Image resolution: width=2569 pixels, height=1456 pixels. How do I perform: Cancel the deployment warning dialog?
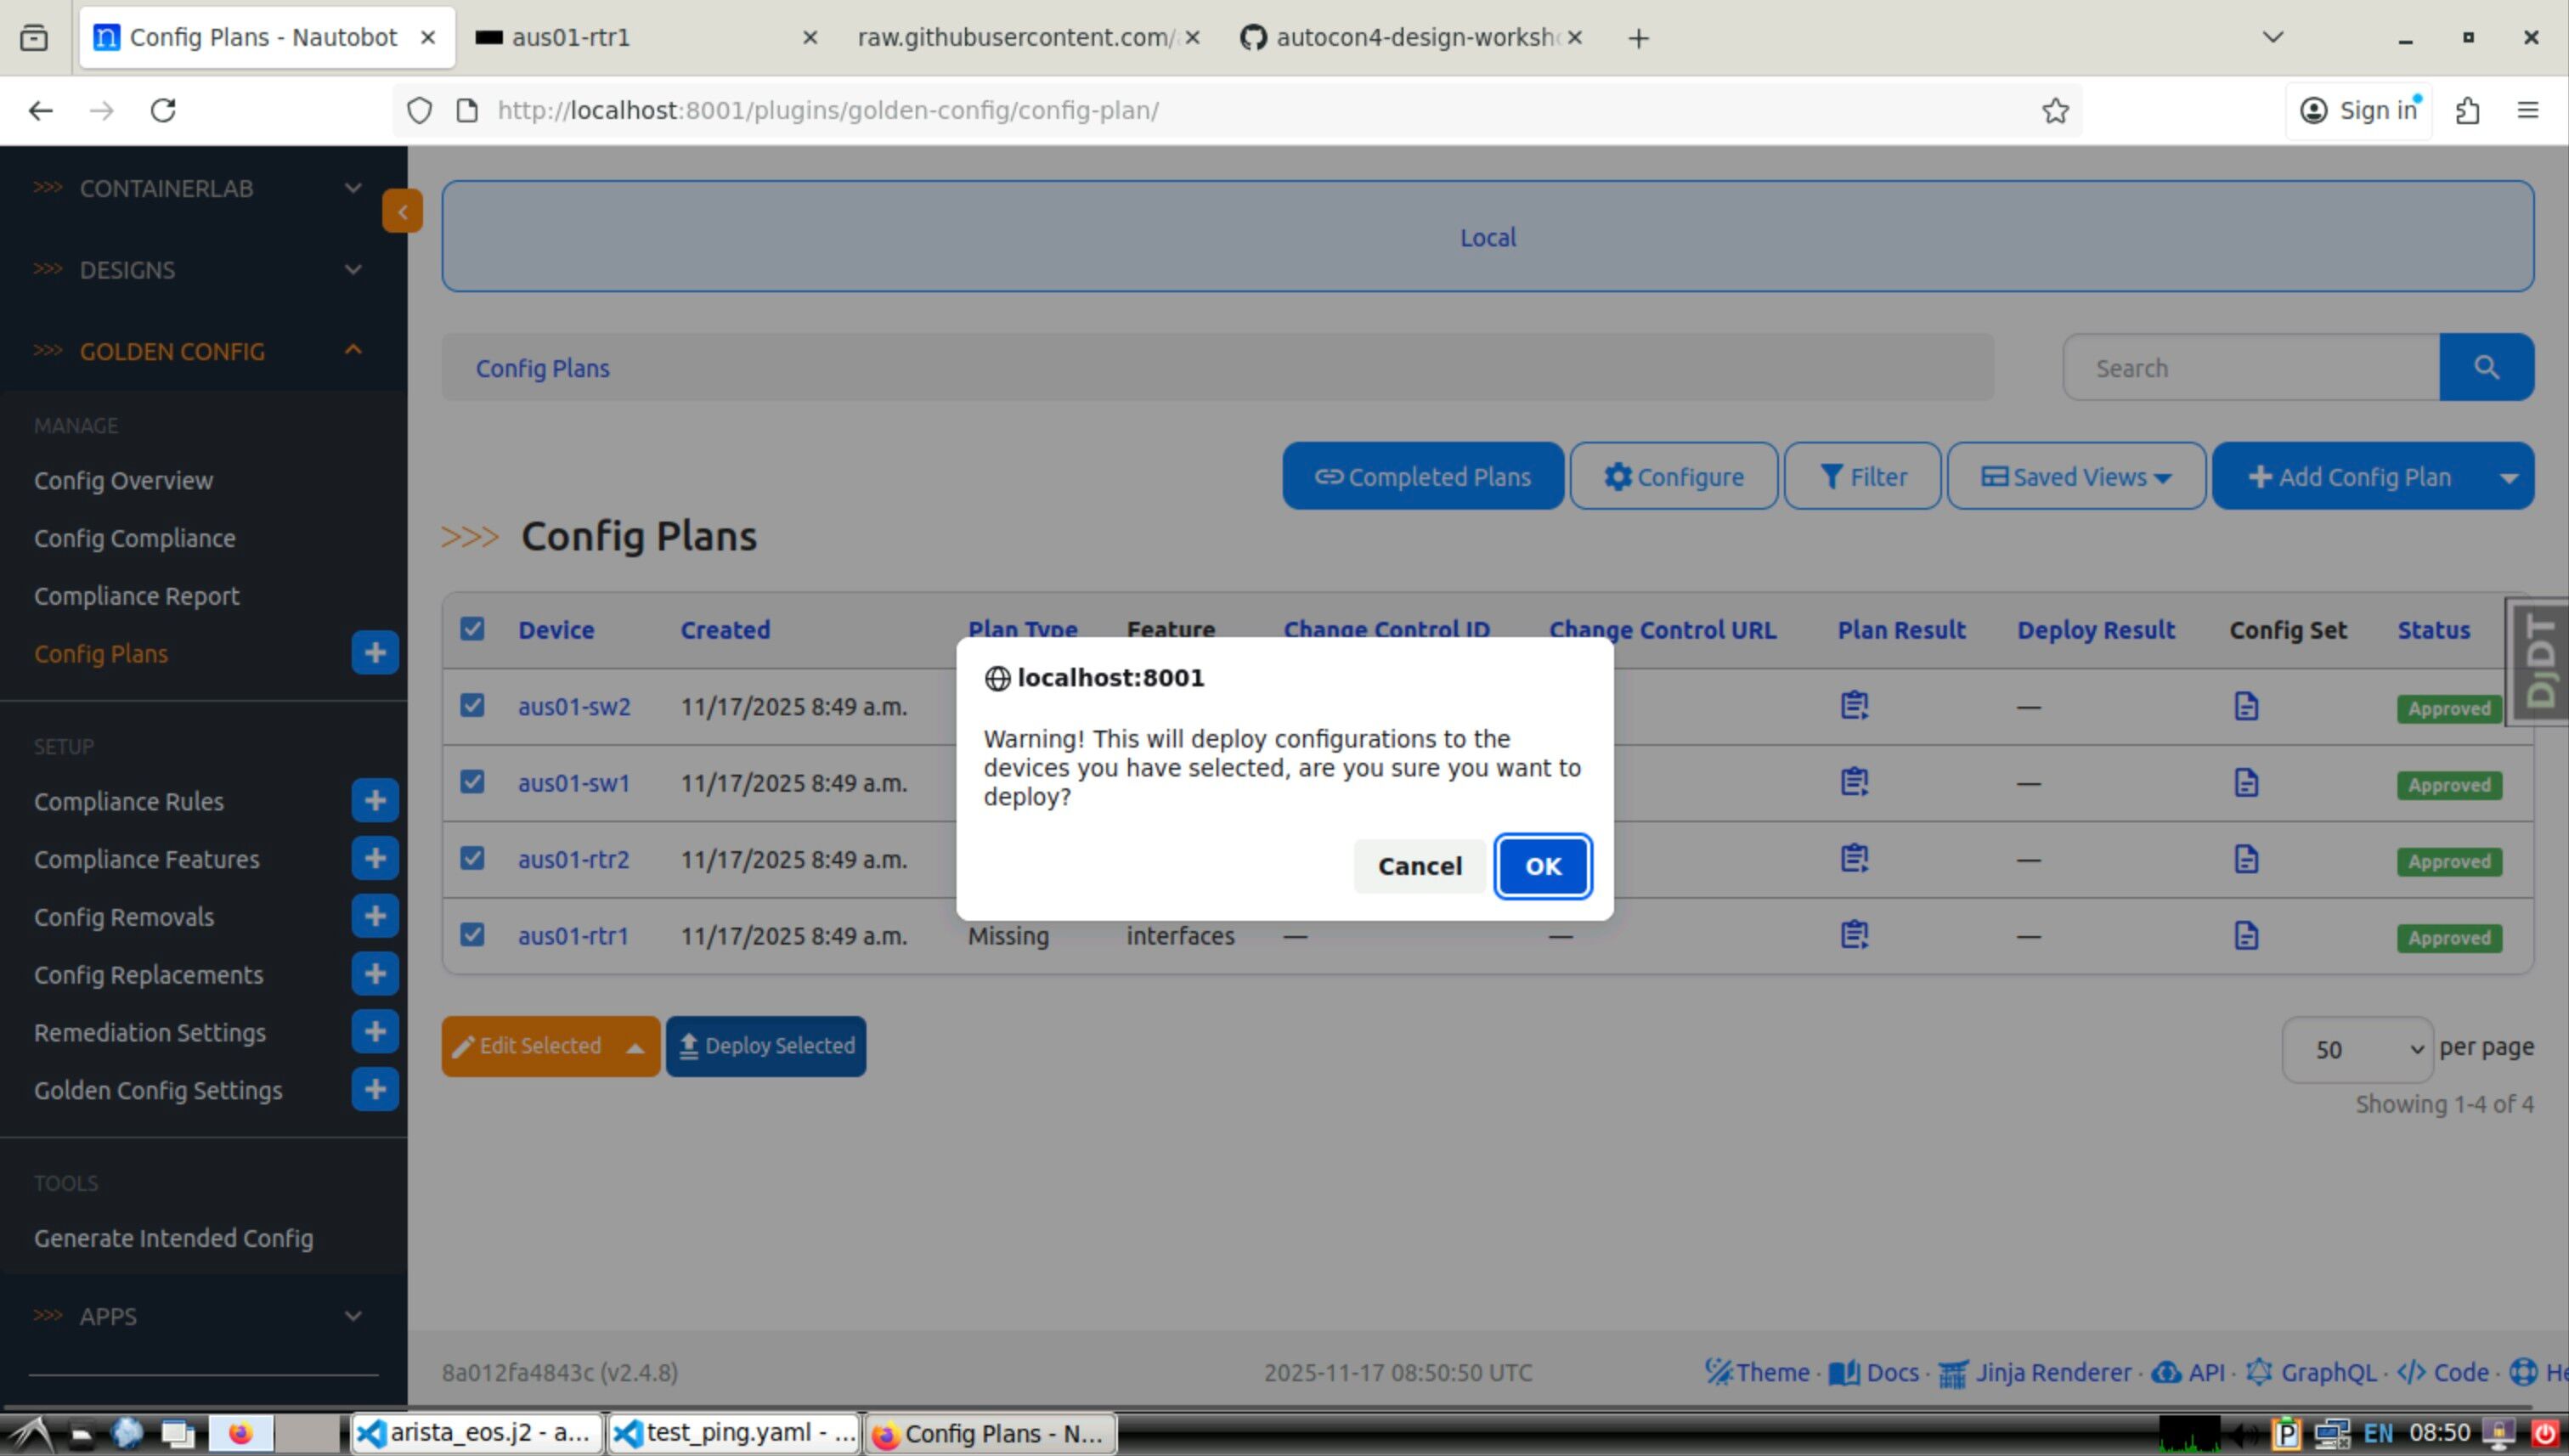tap(1418, 866)
